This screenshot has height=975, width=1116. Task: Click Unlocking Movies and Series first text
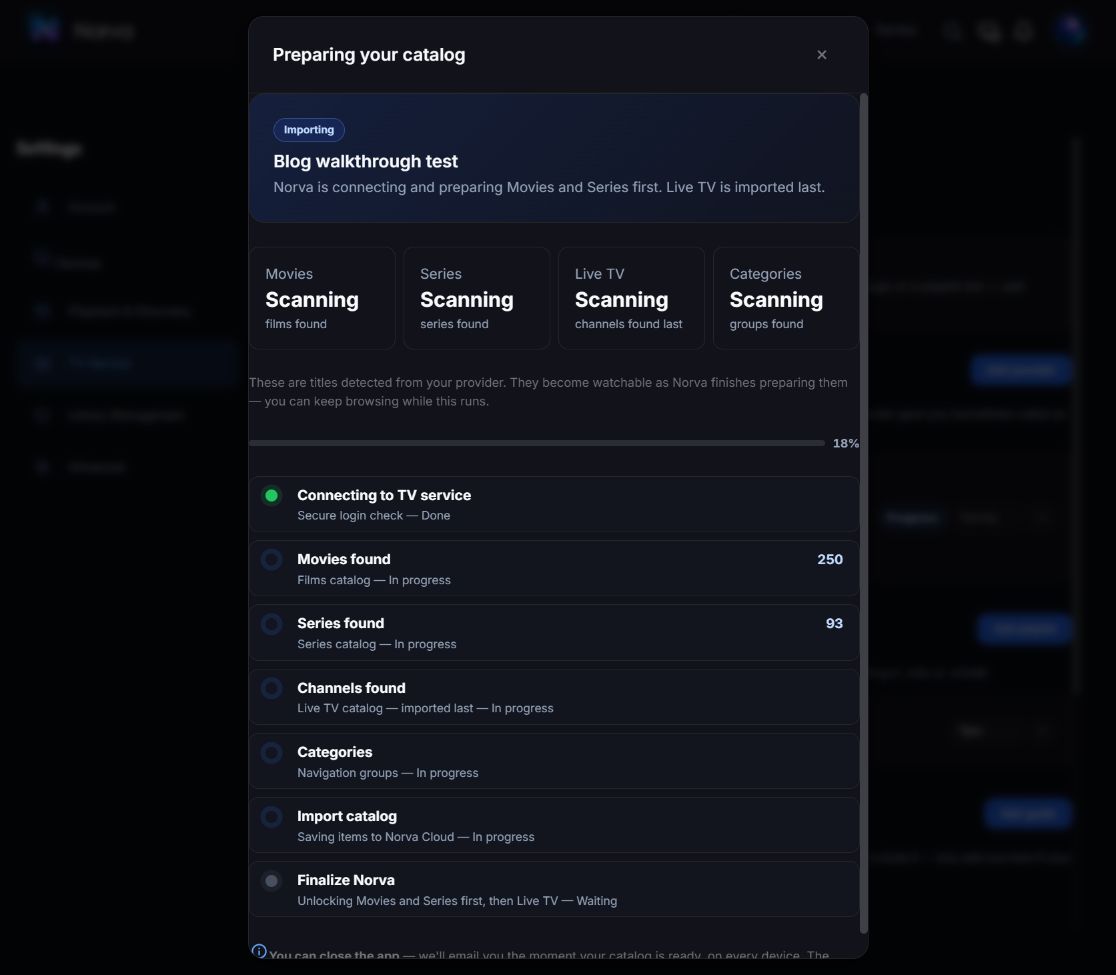457,901
